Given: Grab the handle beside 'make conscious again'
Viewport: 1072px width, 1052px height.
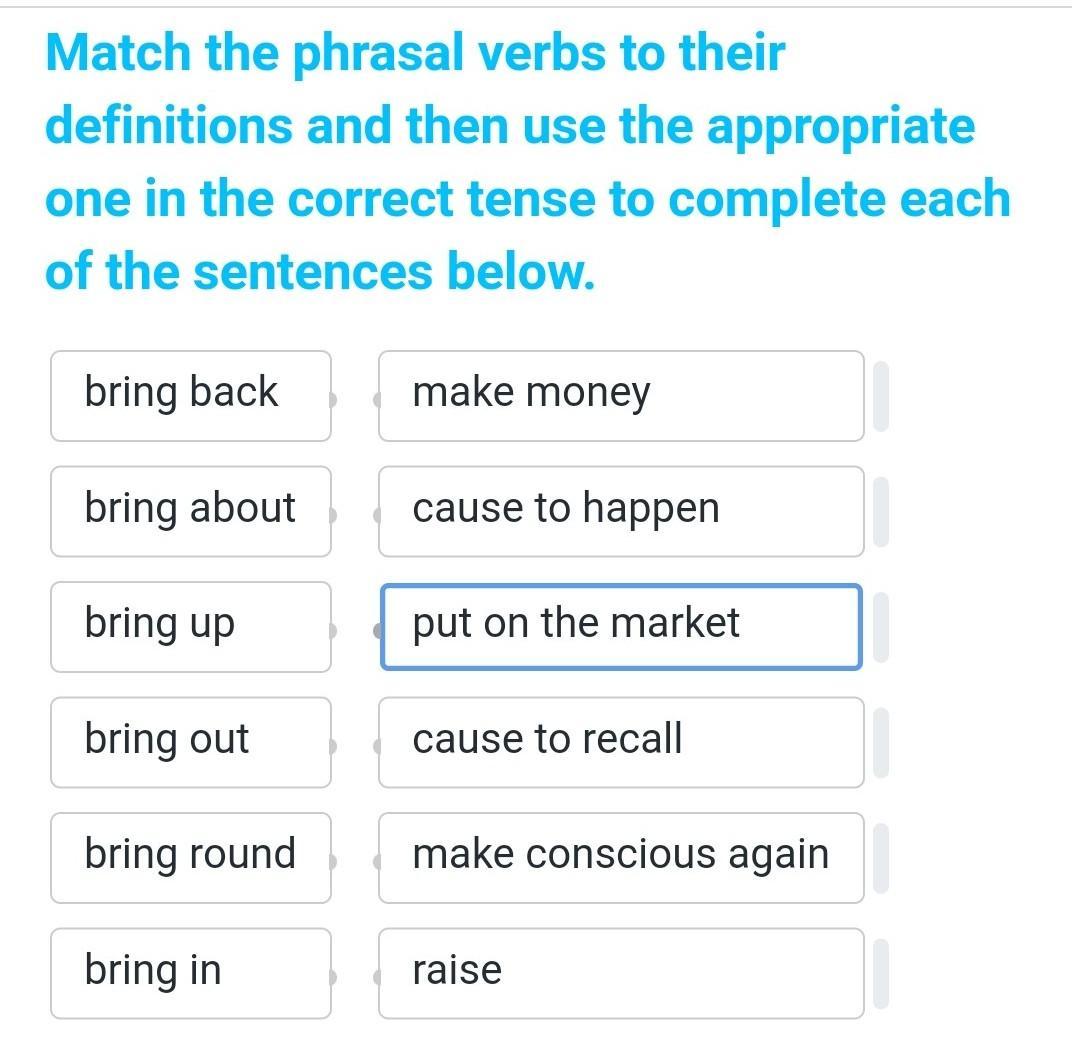Looking at the screenshot, I should coord(880,858).
